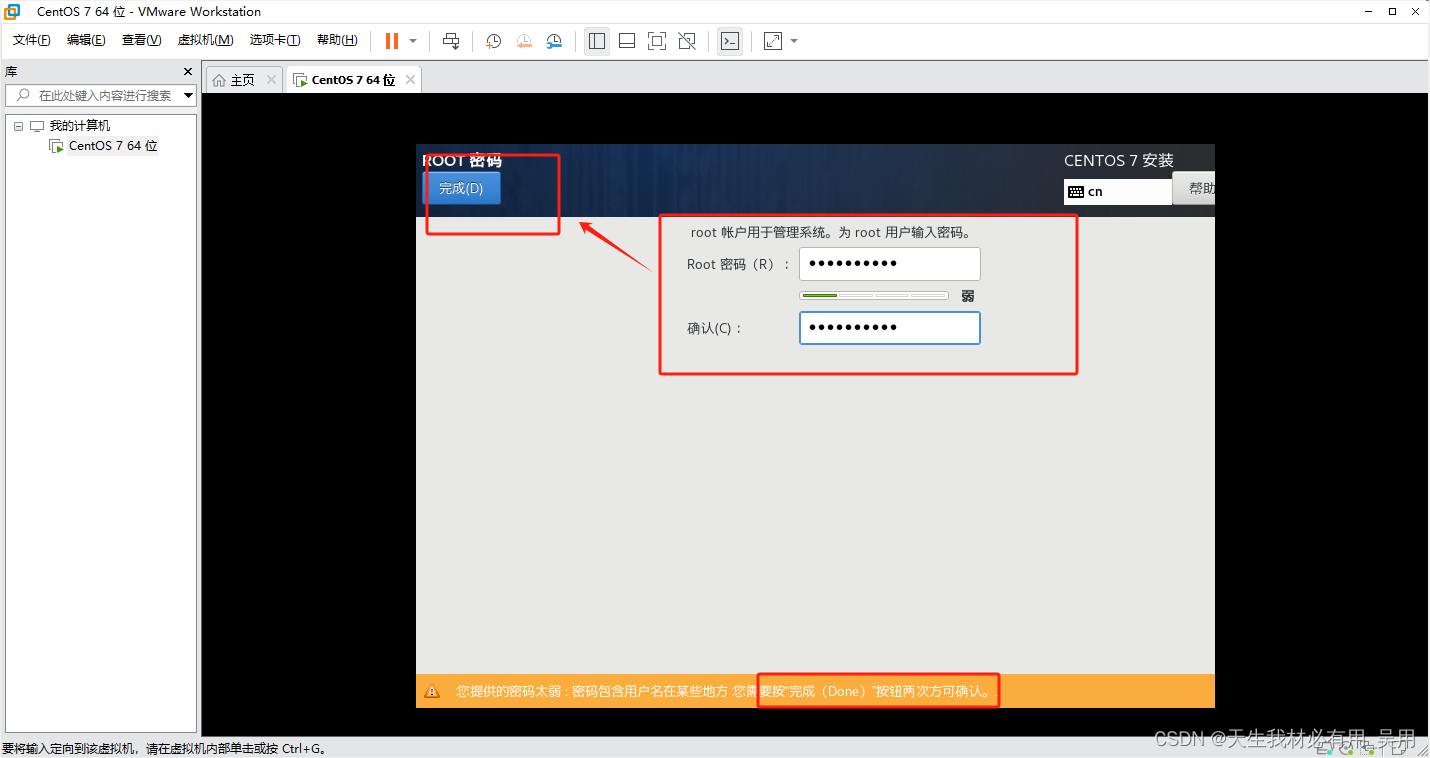Click the warning icon in the orange bar
Screen dimensions: 1430x758
[x=432, y=691]
